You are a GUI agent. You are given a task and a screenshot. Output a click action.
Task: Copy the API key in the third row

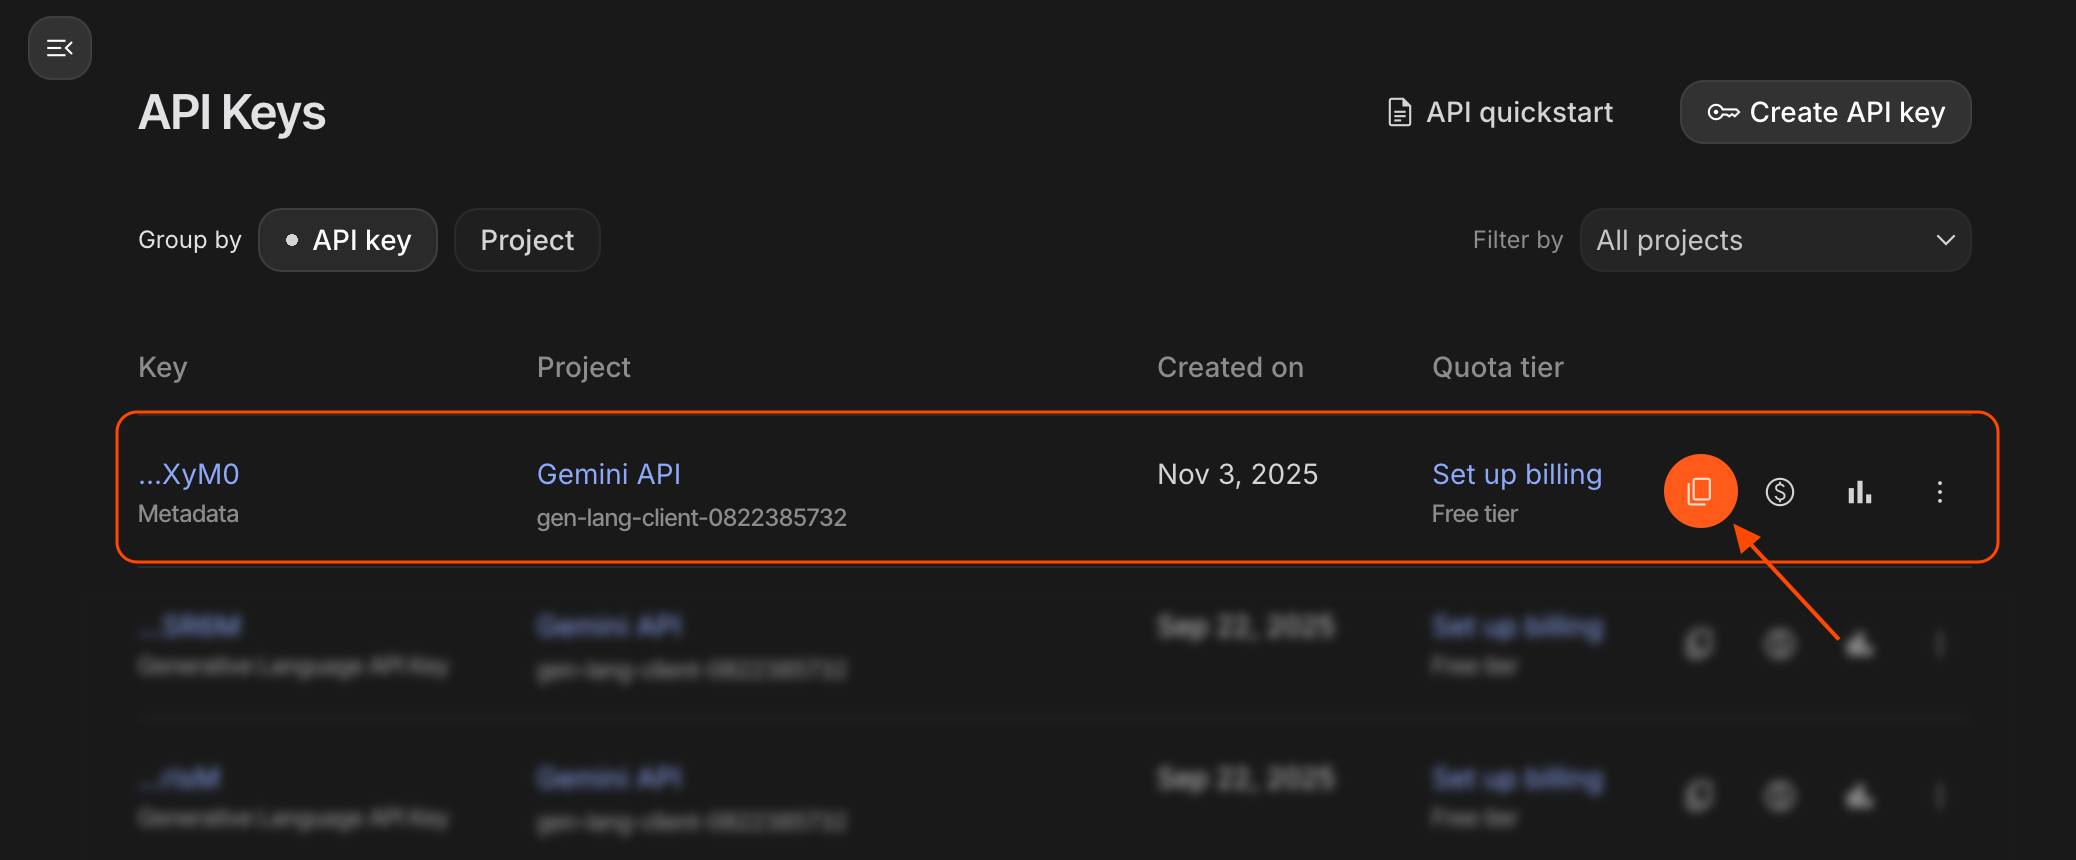click(x=1699, y=796)
